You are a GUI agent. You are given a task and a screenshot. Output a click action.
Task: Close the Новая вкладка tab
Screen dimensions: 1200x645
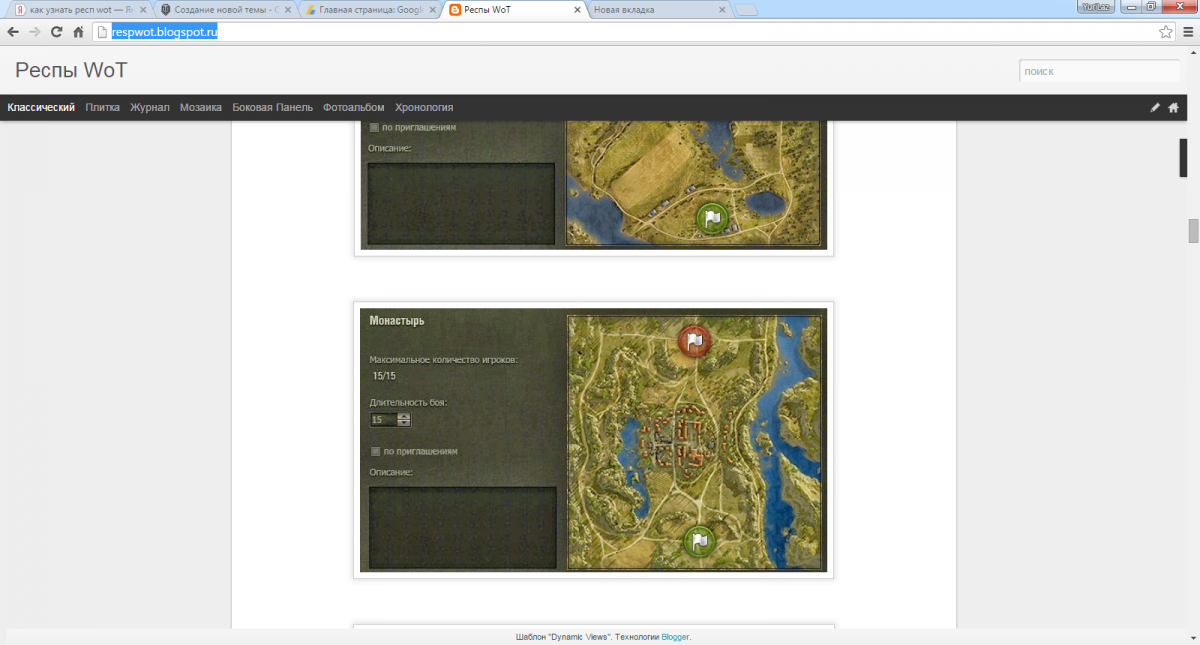[721, 10]
